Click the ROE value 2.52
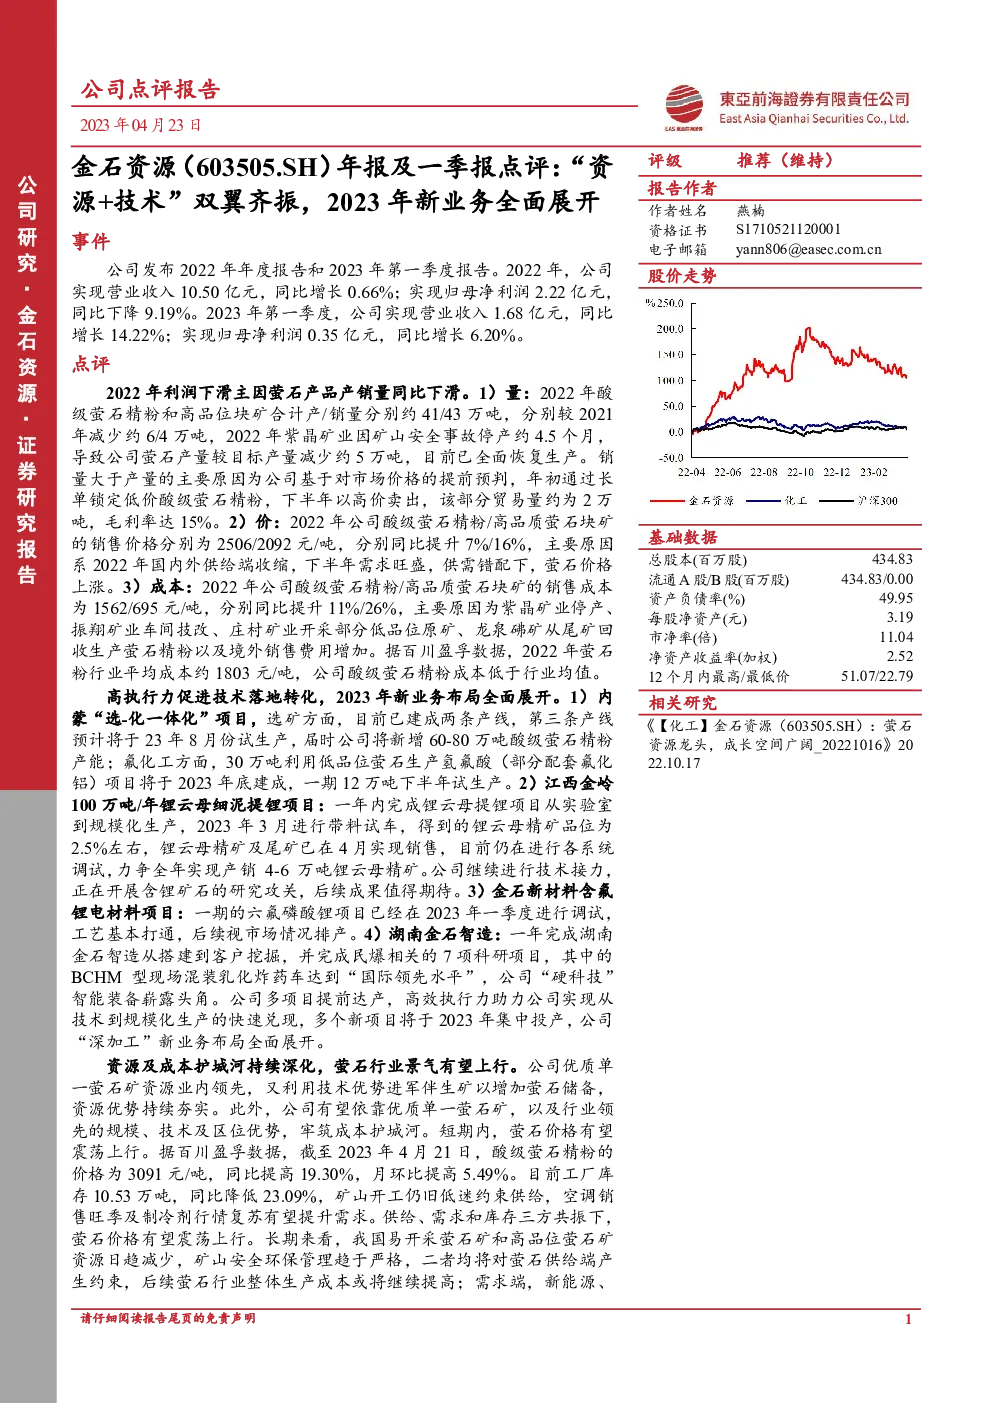 tap(900, 656)
